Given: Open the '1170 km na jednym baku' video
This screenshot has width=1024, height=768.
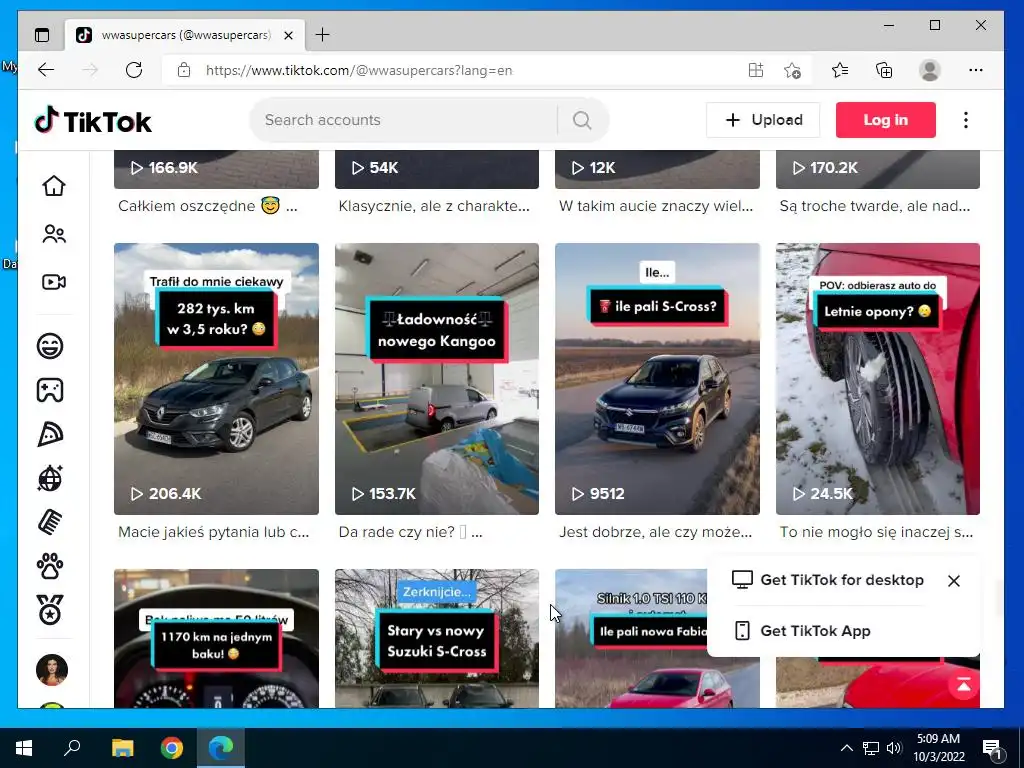Looking at the screenshot, I should click(x=216, y=639).
